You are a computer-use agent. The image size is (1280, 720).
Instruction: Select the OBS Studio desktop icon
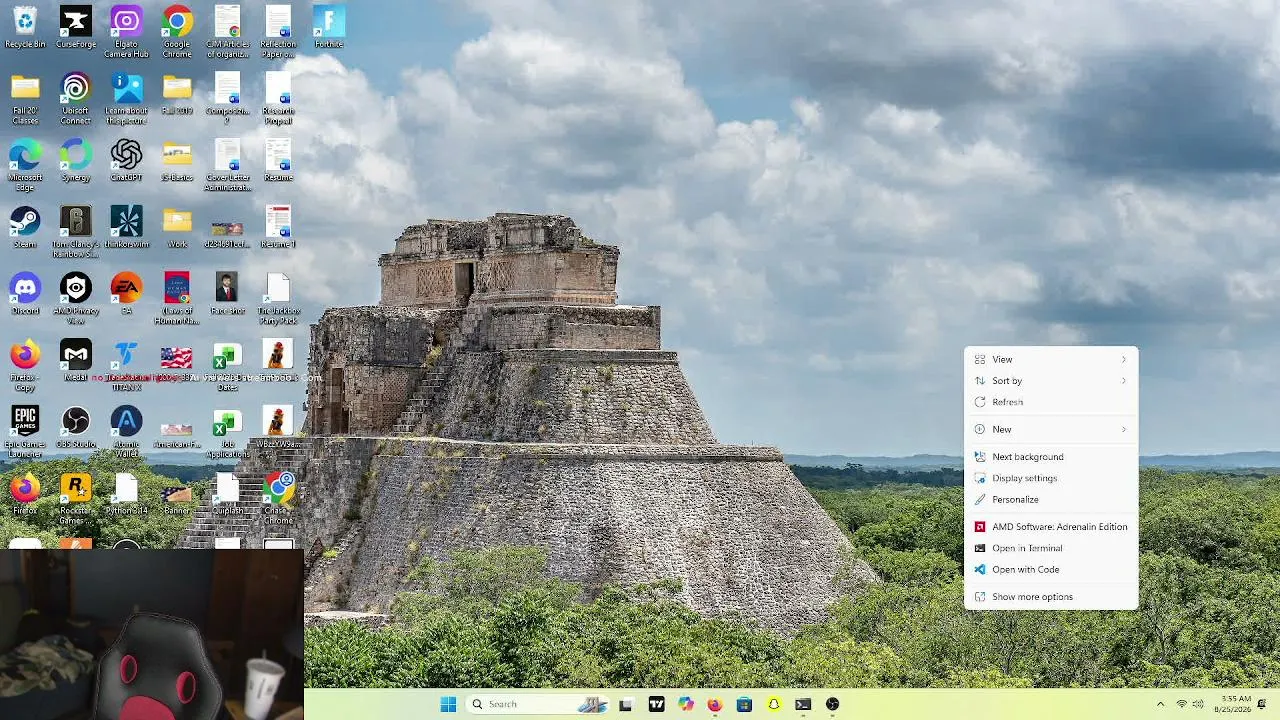click(76, 427)
